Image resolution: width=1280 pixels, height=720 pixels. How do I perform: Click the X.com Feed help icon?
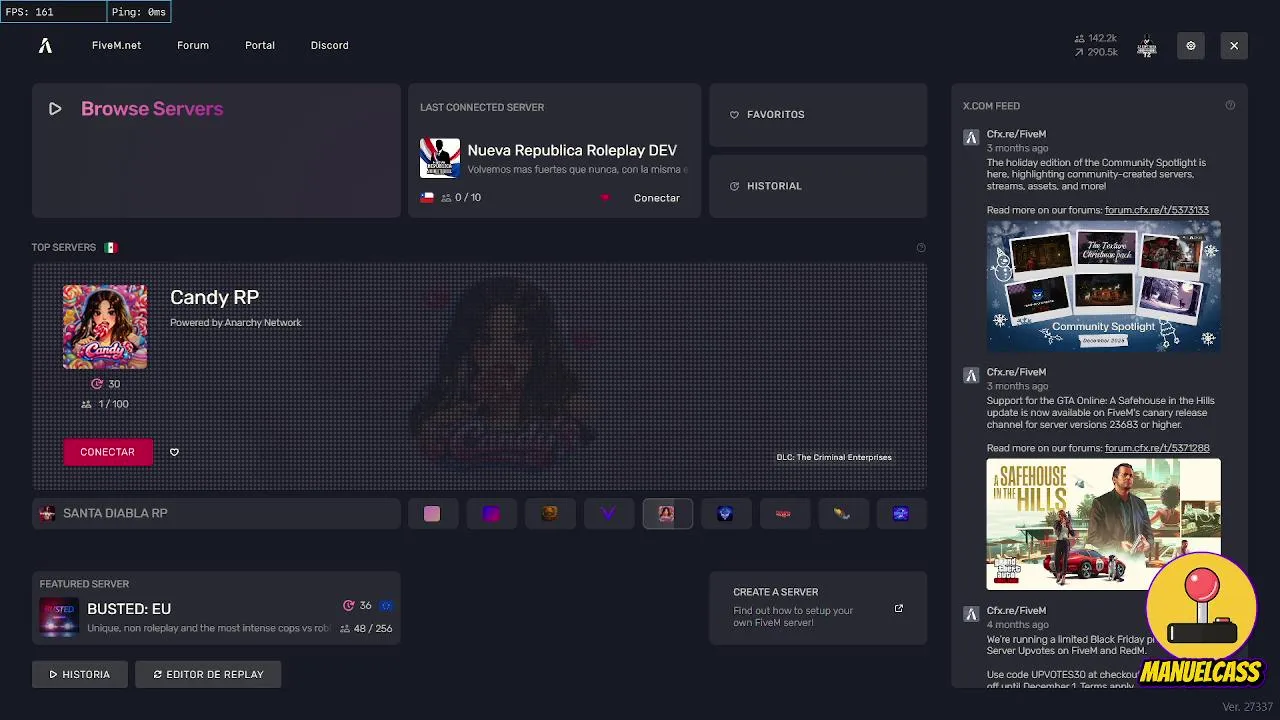point(1230,106)
